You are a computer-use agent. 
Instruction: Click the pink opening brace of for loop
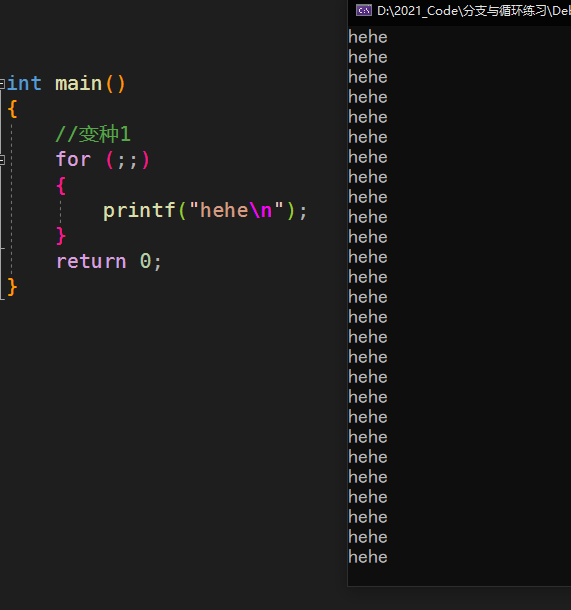61,186
